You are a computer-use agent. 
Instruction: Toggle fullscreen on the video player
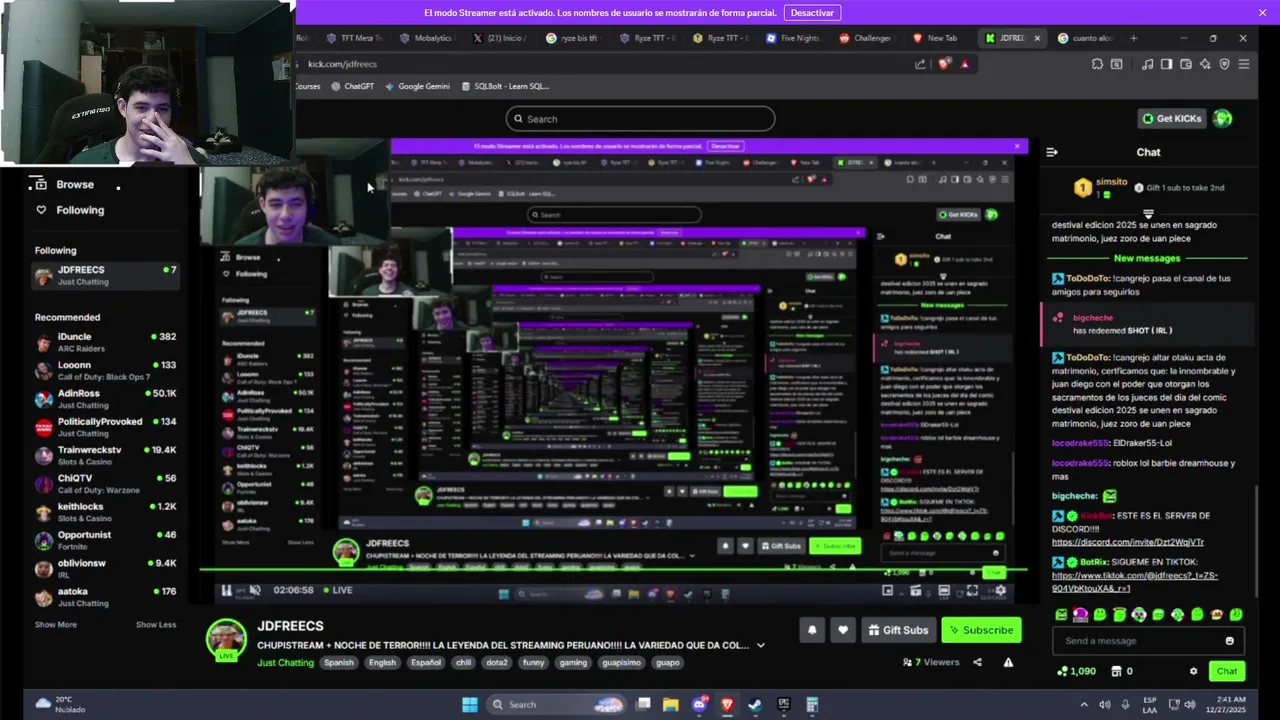click(972, 590)
